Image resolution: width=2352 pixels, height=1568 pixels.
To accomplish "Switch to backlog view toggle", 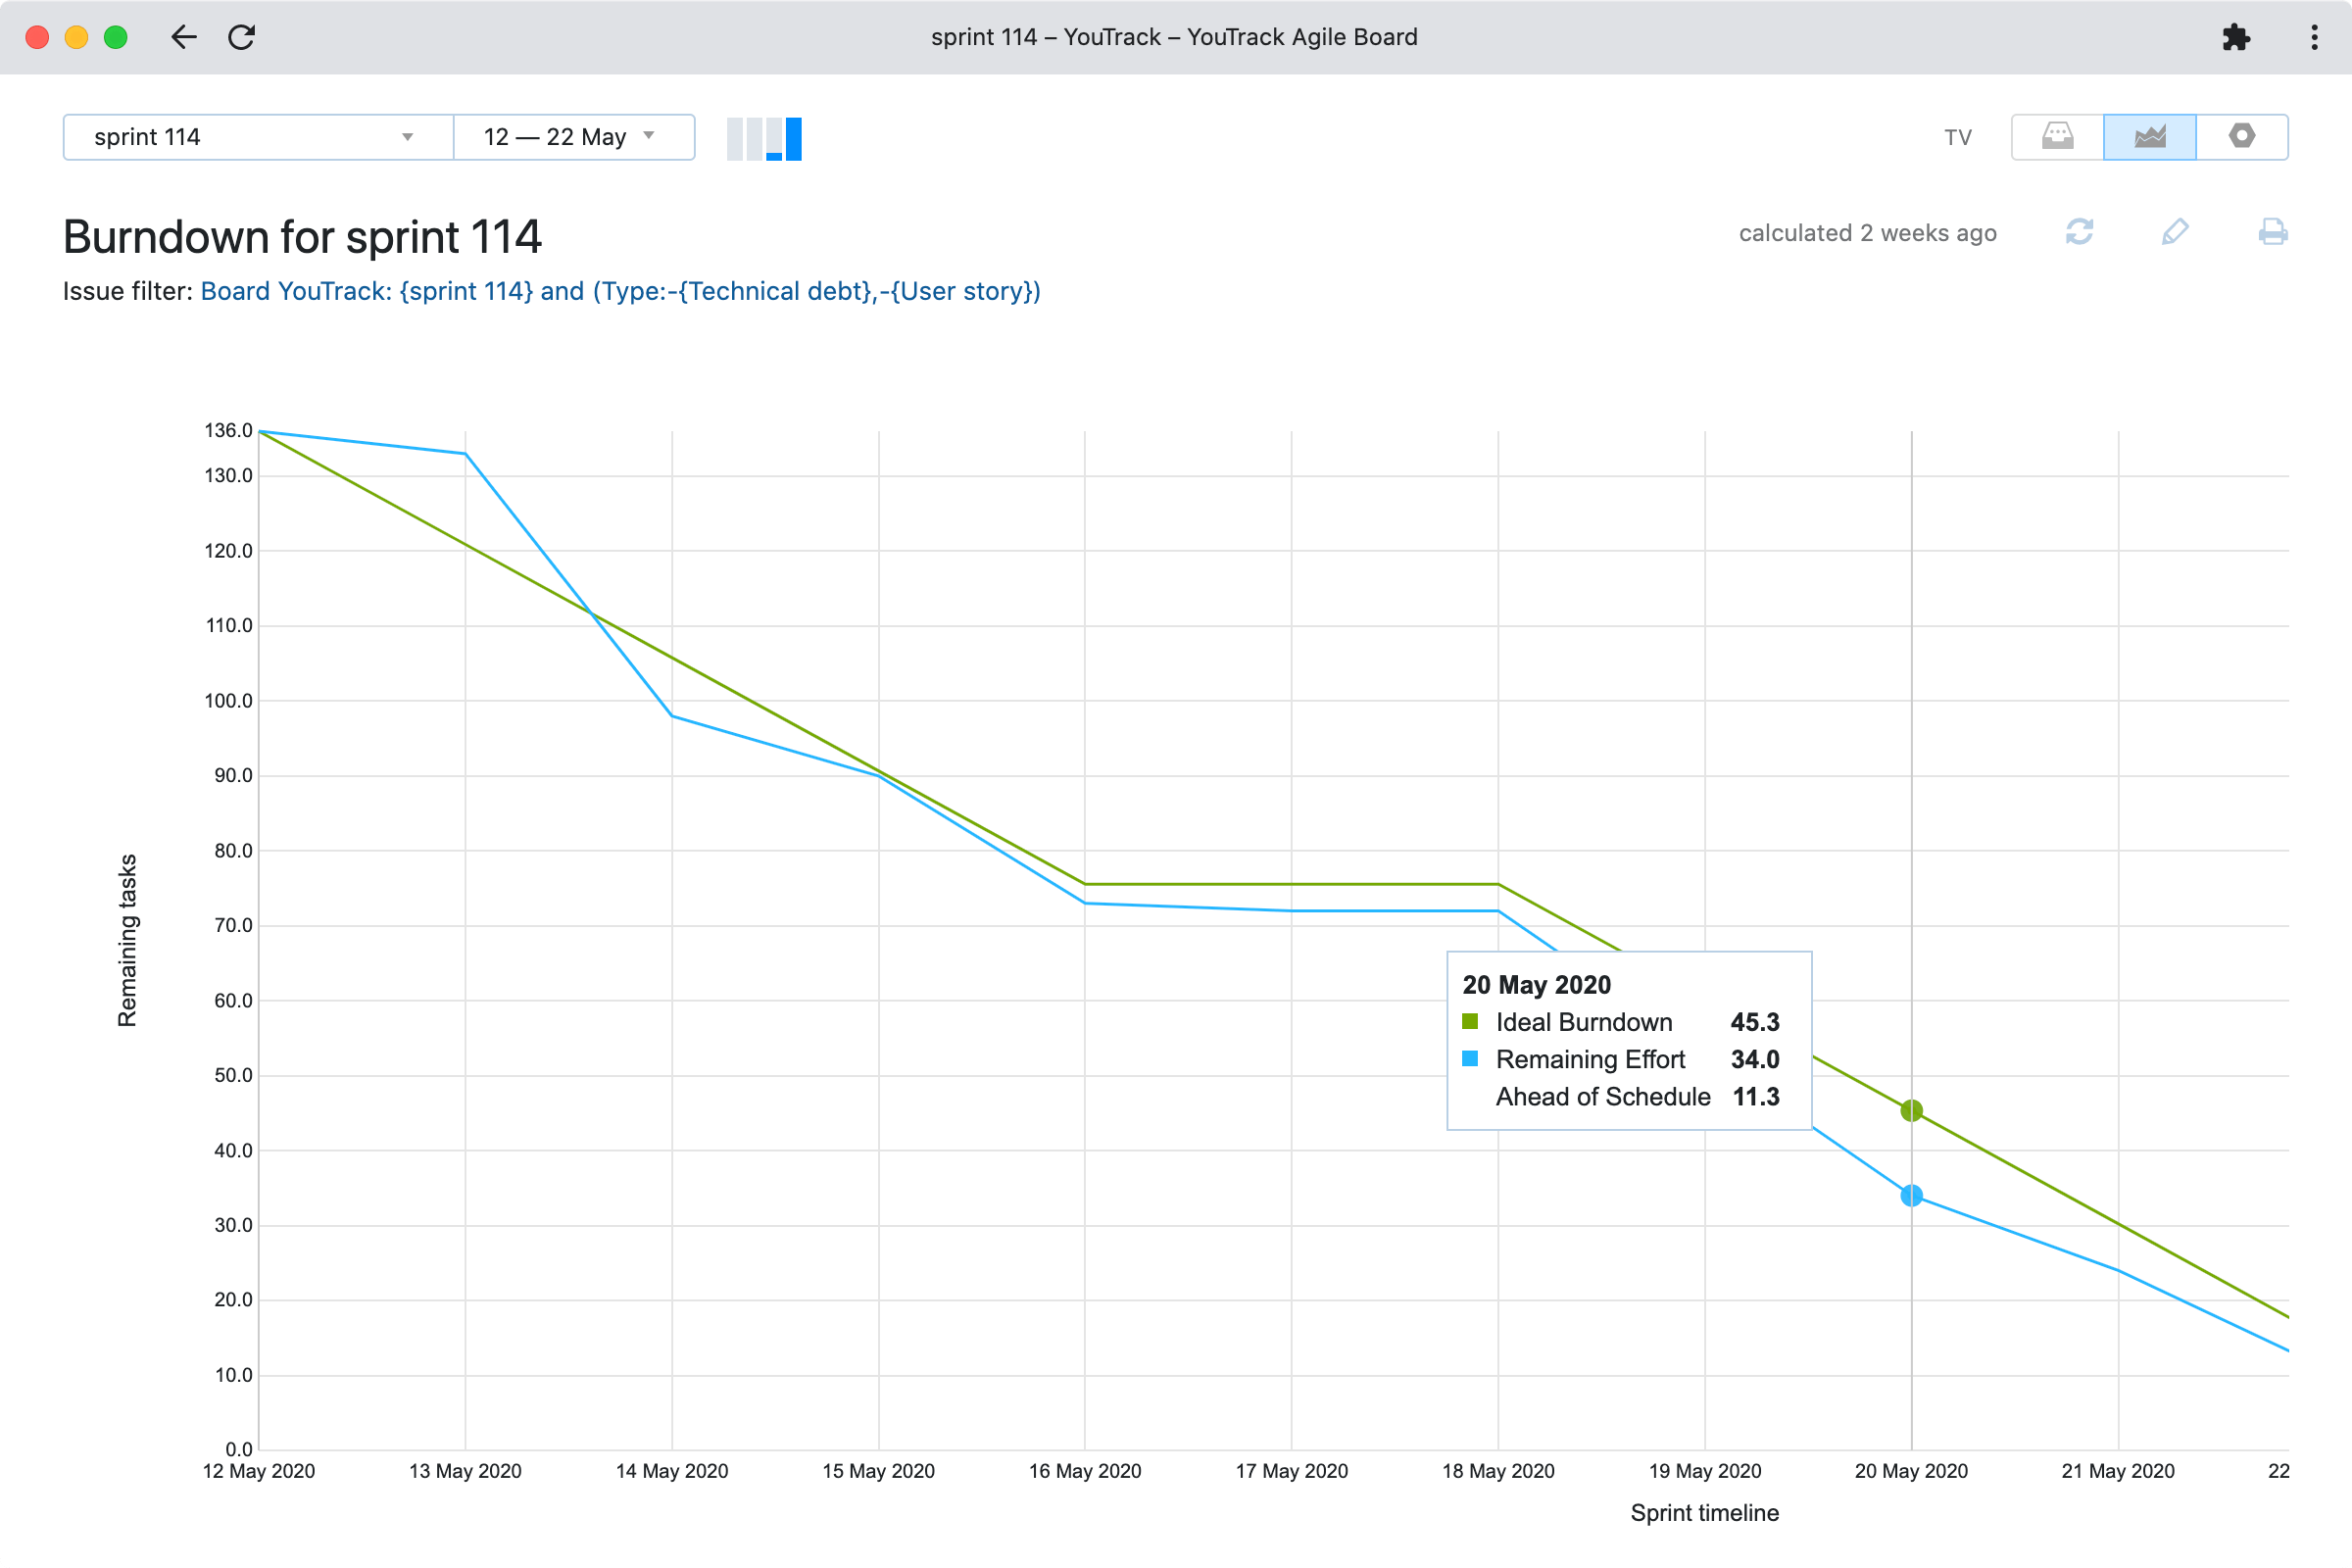I will 2057,136.
